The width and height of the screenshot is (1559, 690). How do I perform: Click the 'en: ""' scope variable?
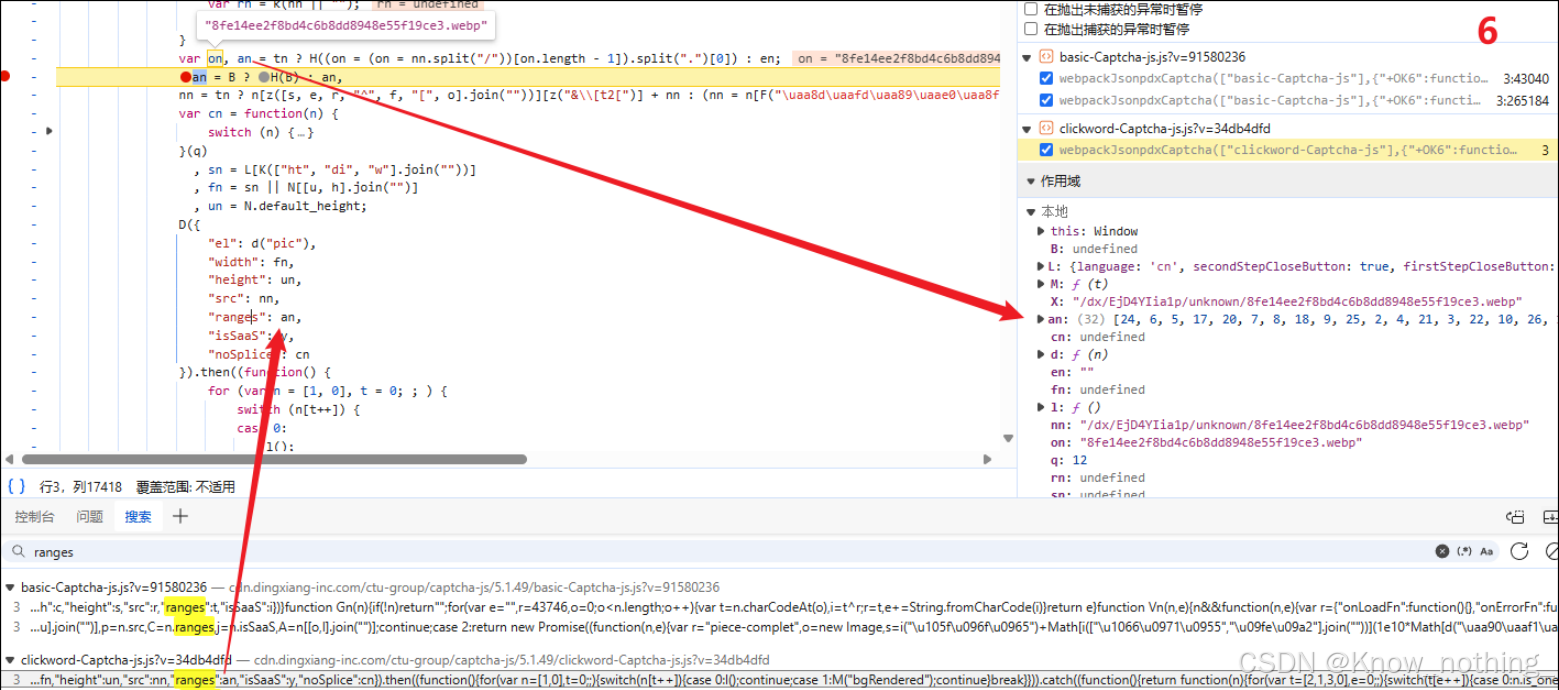tap(1073, 372)
